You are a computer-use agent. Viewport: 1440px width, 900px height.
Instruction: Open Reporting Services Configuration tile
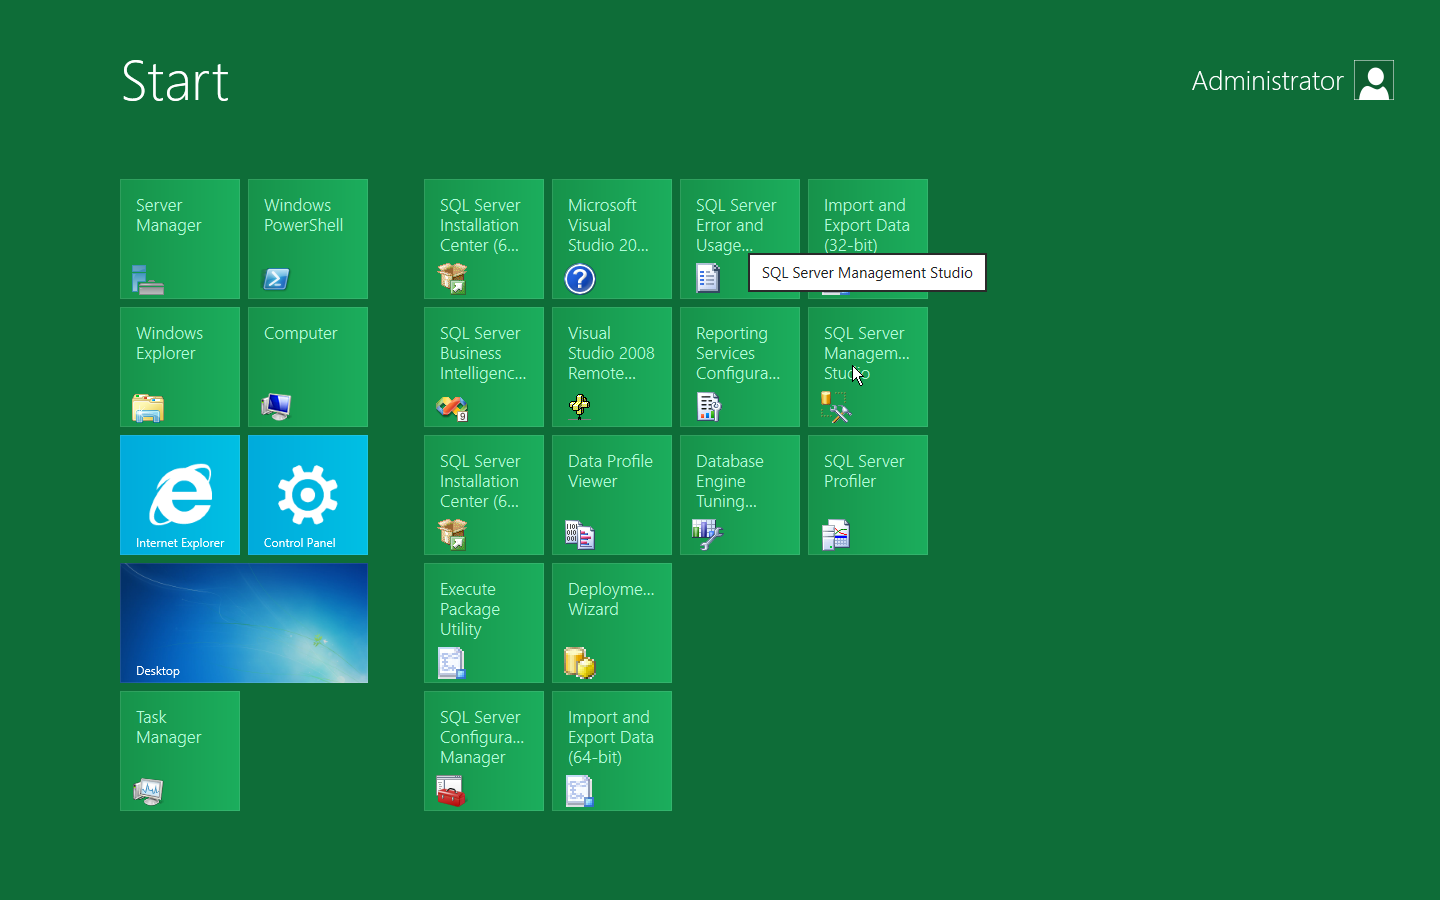(x=740, y=367)
